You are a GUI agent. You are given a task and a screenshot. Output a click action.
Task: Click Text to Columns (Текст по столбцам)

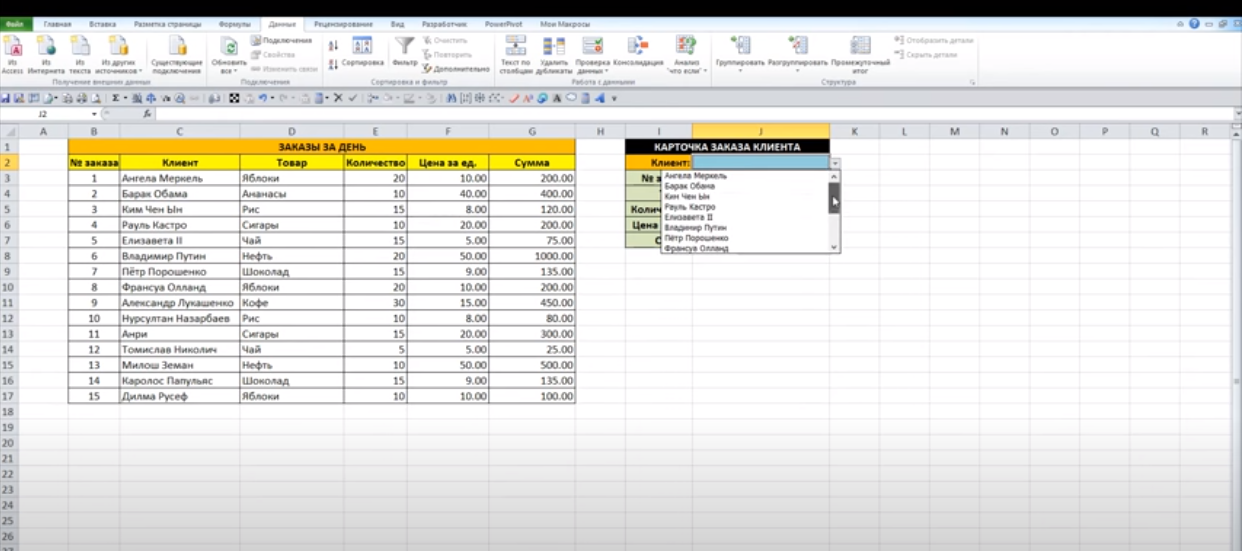tap(516, 47)
